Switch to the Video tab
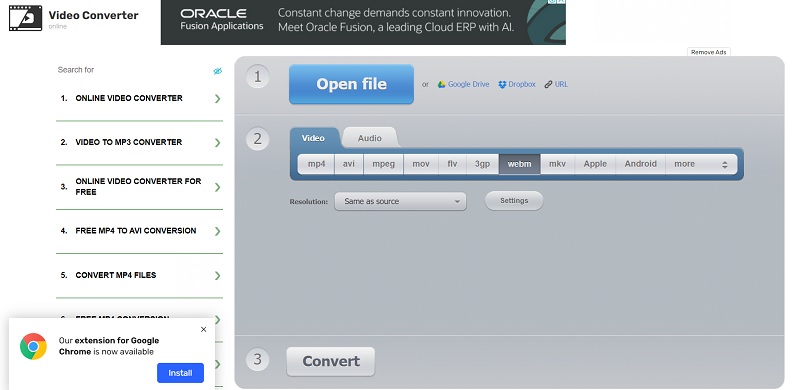This screenshot has width=800, height=390. (313, 138)
